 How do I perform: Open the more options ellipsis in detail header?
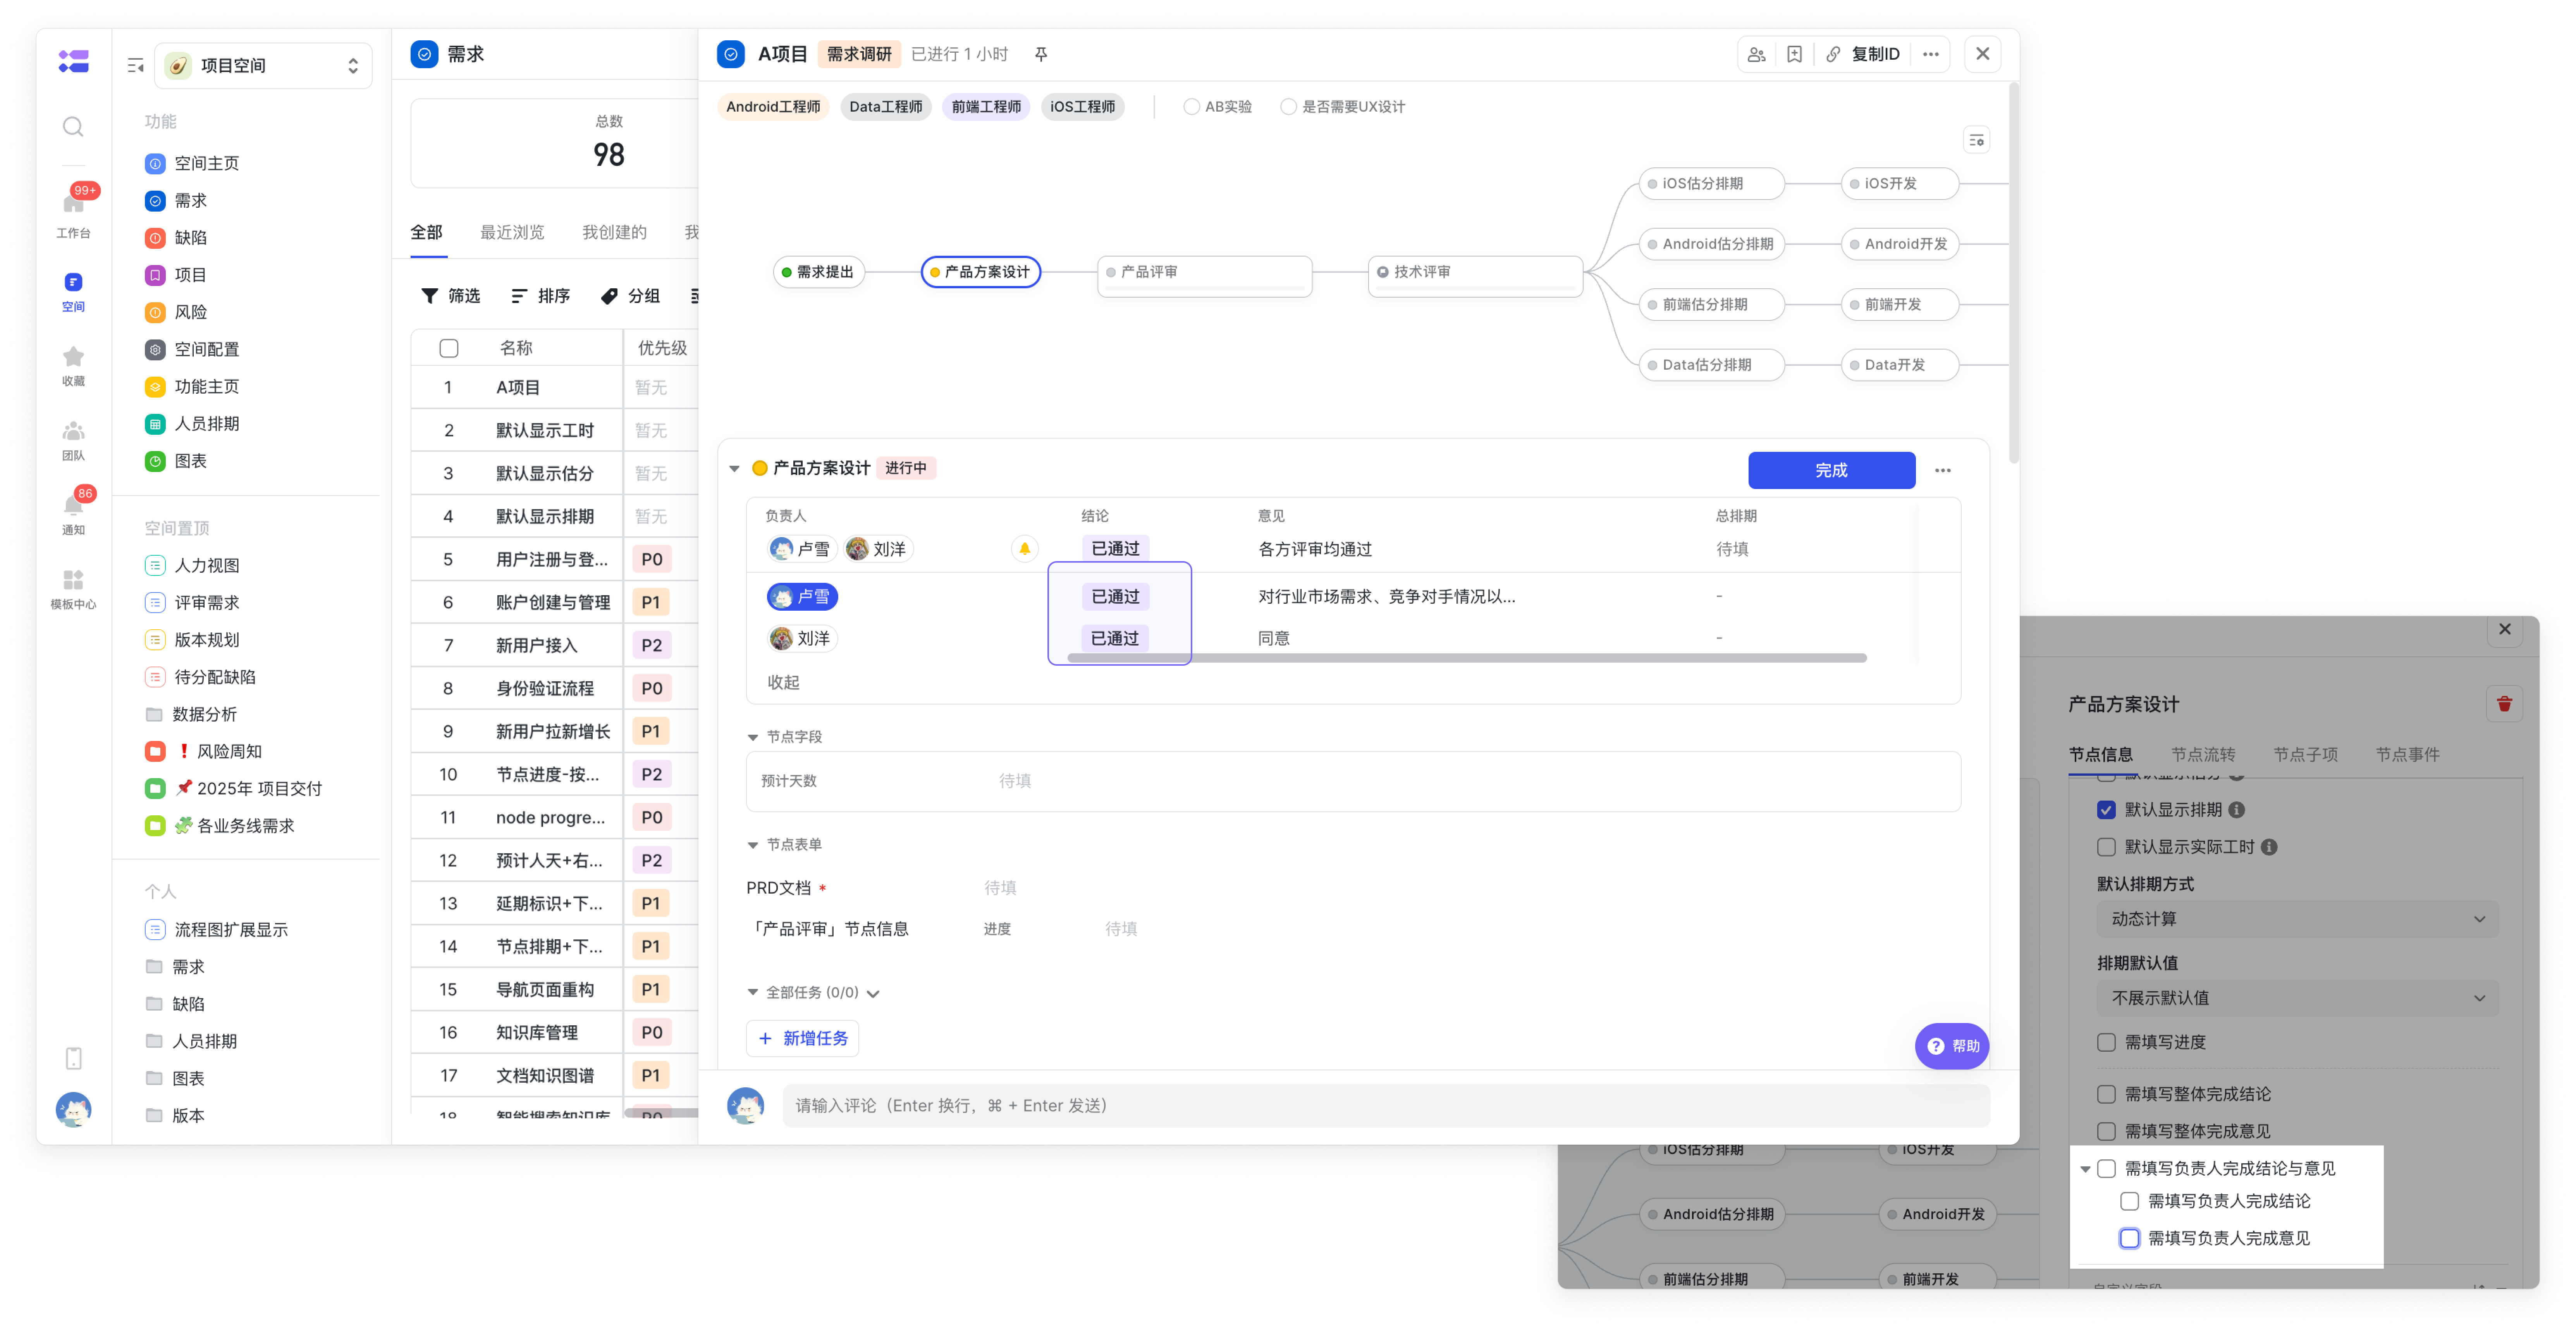tap(1931, 54)
